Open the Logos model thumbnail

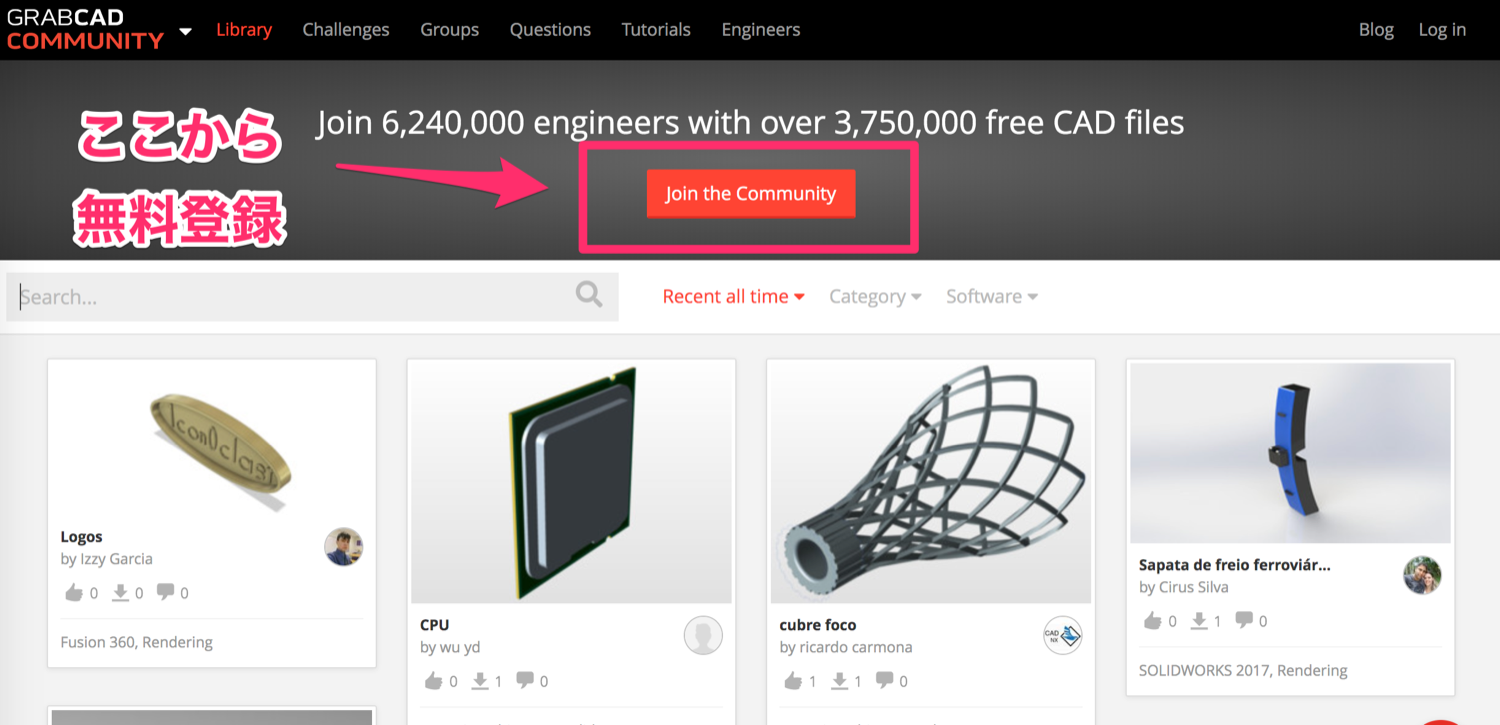coord(212,440)
